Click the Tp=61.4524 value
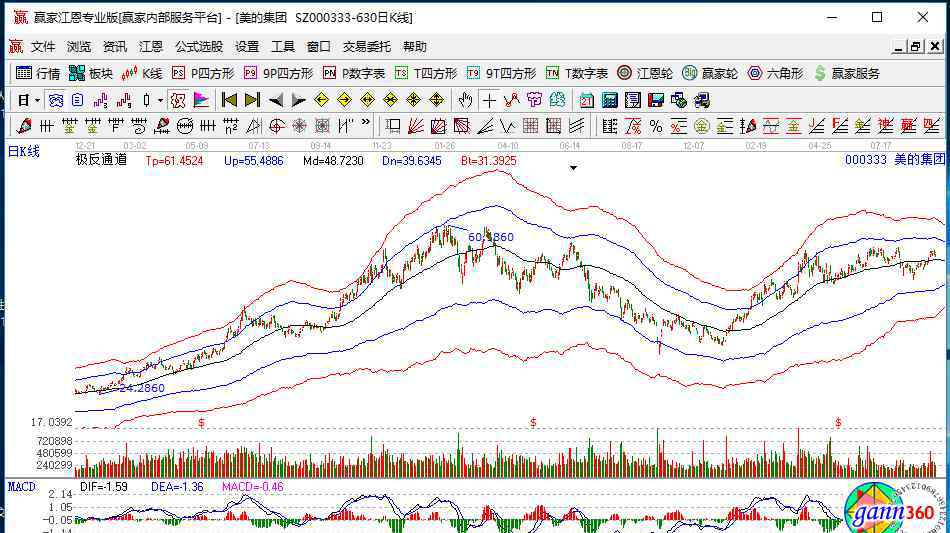The height and width of the screenshot is (533, 950). 174,161
